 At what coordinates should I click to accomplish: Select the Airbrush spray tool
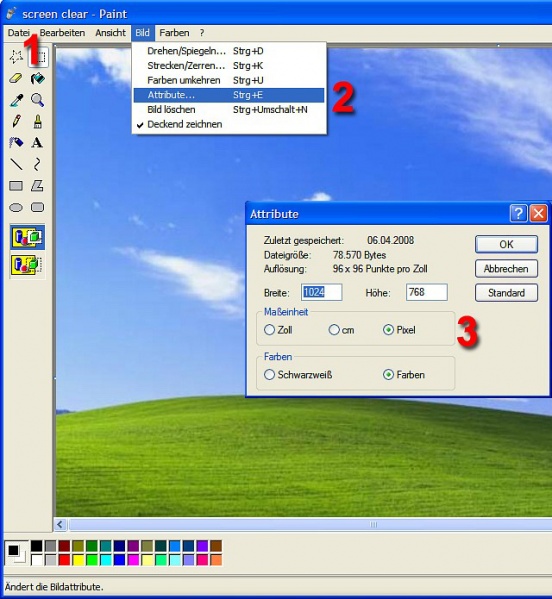[x=16, y=143]
